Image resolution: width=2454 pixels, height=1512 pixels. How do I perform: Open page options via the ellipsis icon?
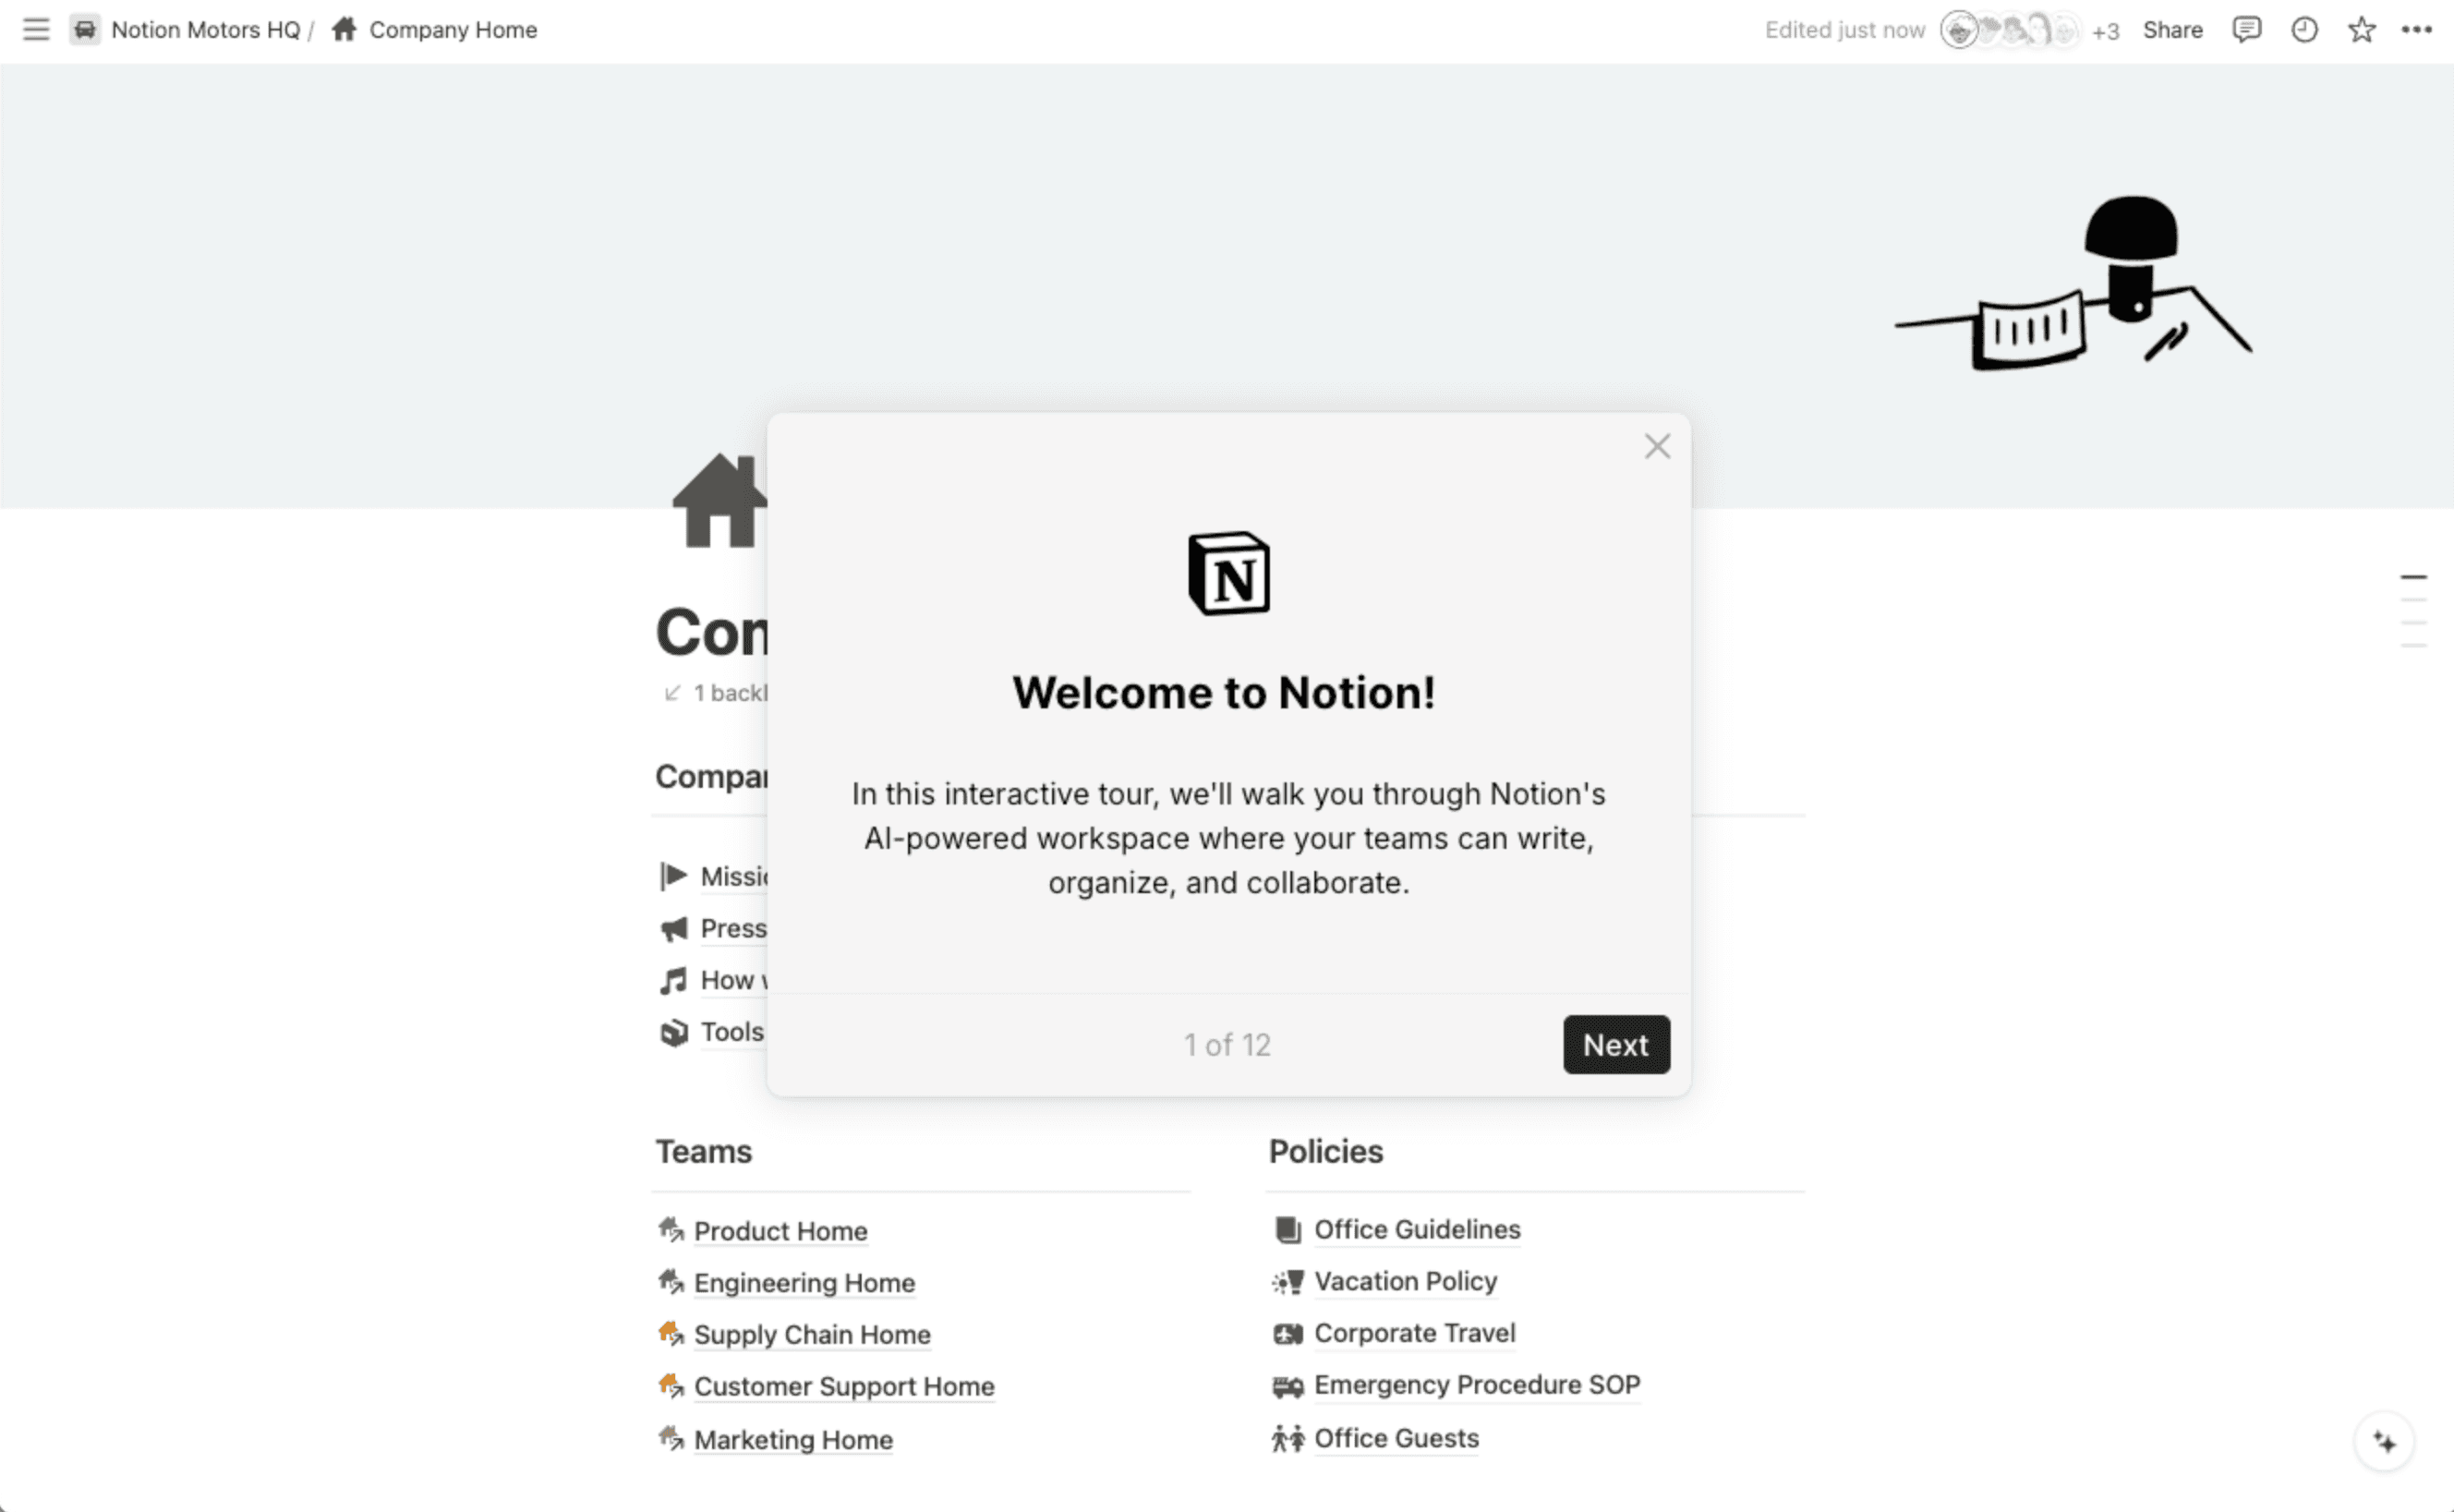pyautogui.click(x=2419, y=29)
